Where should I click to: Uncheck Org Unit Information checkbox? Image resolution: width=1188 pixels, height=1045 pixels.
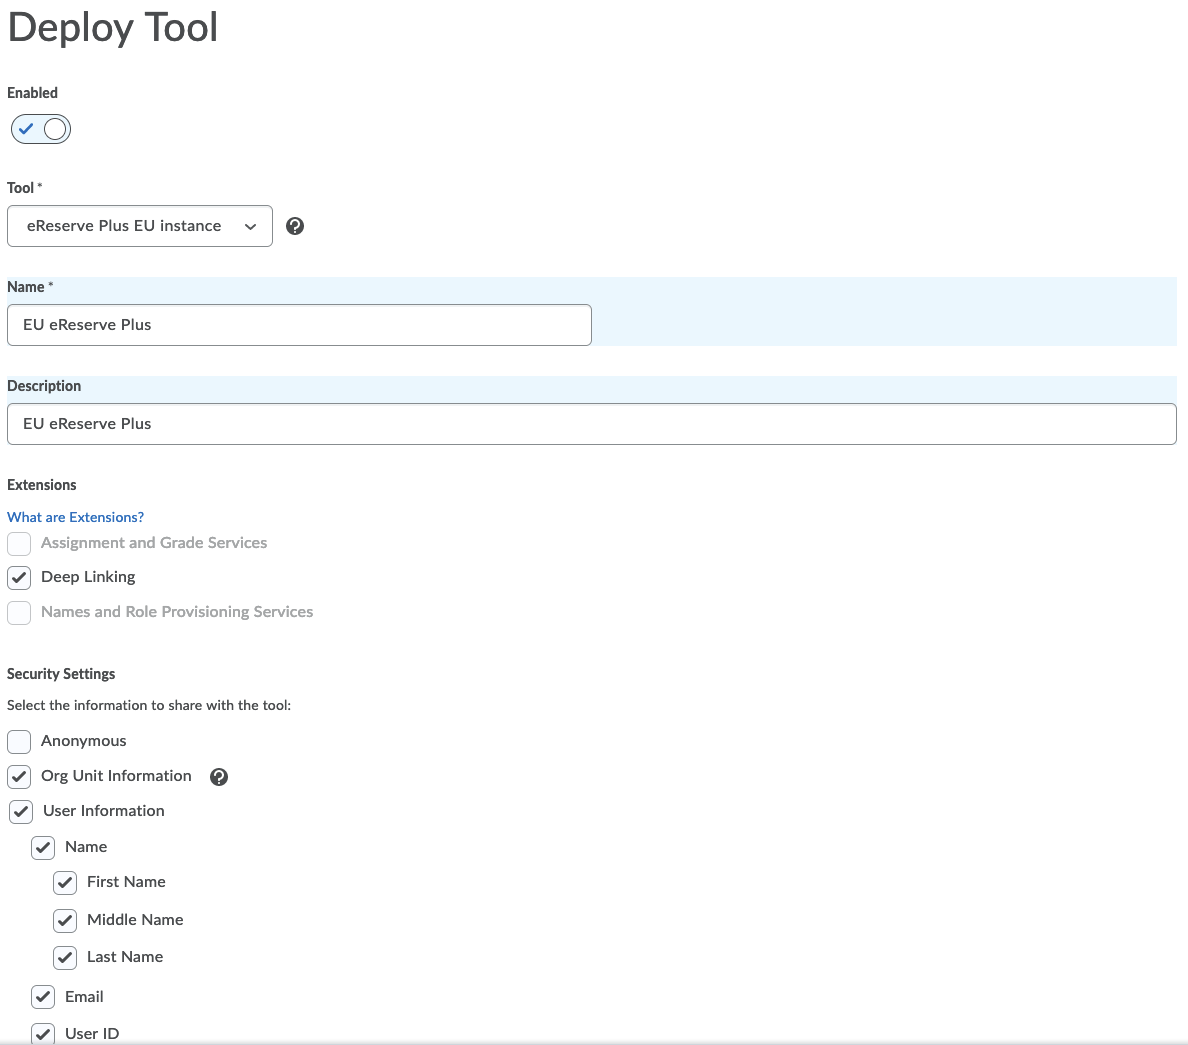point(19,777)
